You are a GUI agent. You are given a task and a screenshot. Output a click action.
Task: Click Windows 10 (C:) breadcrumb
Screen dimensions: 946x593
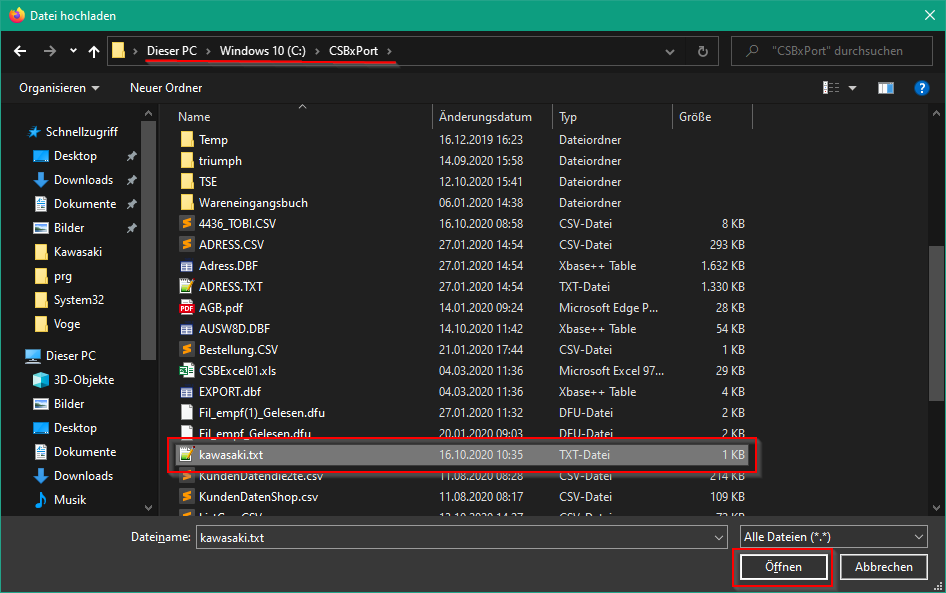point(262,51)
